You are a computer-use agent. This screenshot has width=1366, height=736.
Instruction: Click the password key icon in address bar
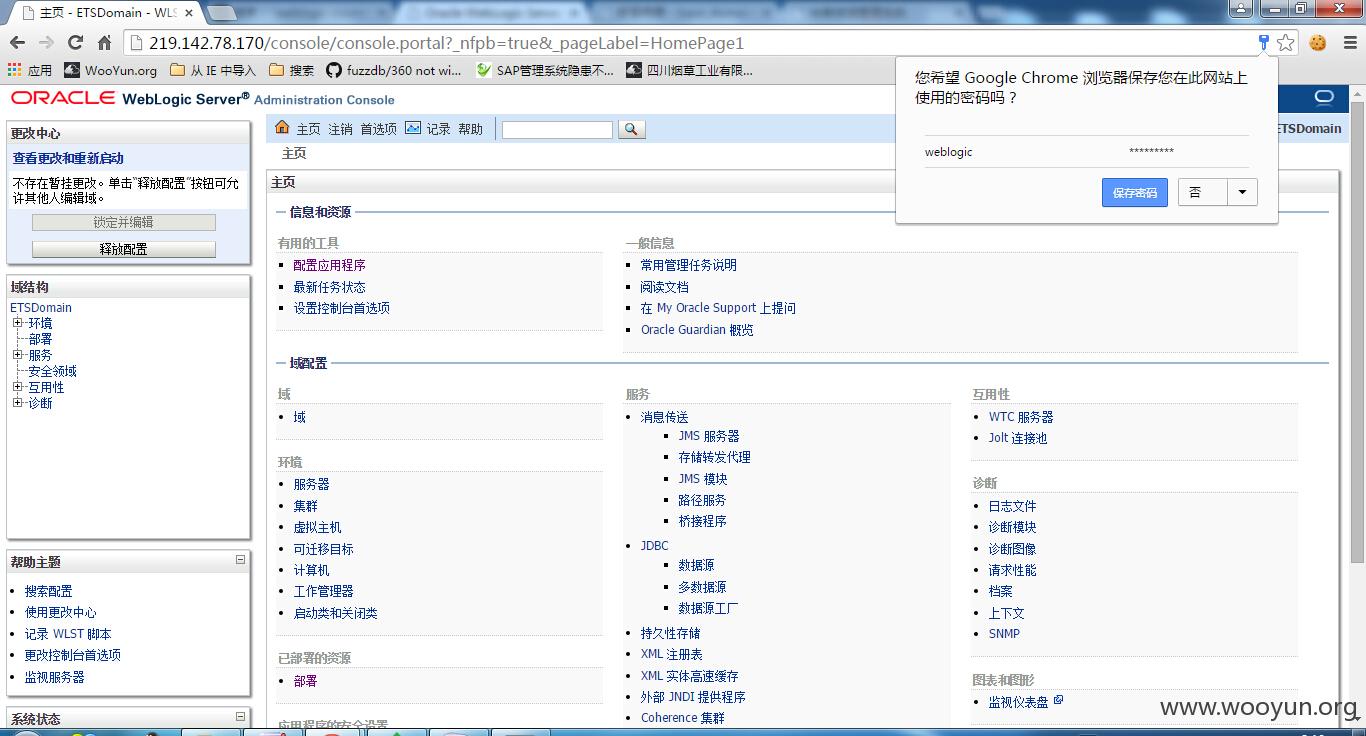click(1264, 43)
